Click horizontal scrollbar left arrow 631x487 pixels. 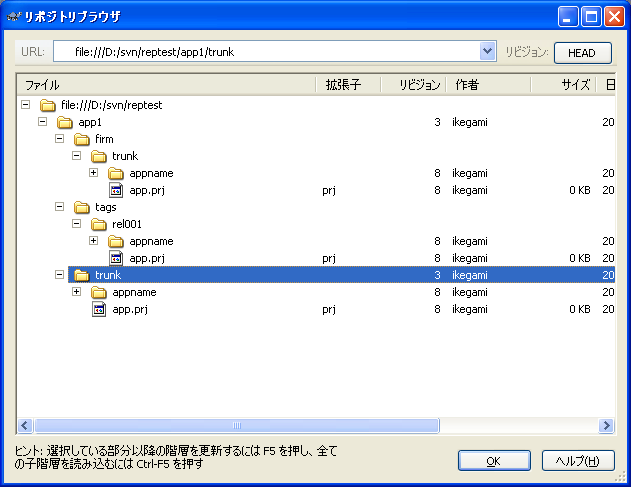pyautogui.click(x=25, y=425)
